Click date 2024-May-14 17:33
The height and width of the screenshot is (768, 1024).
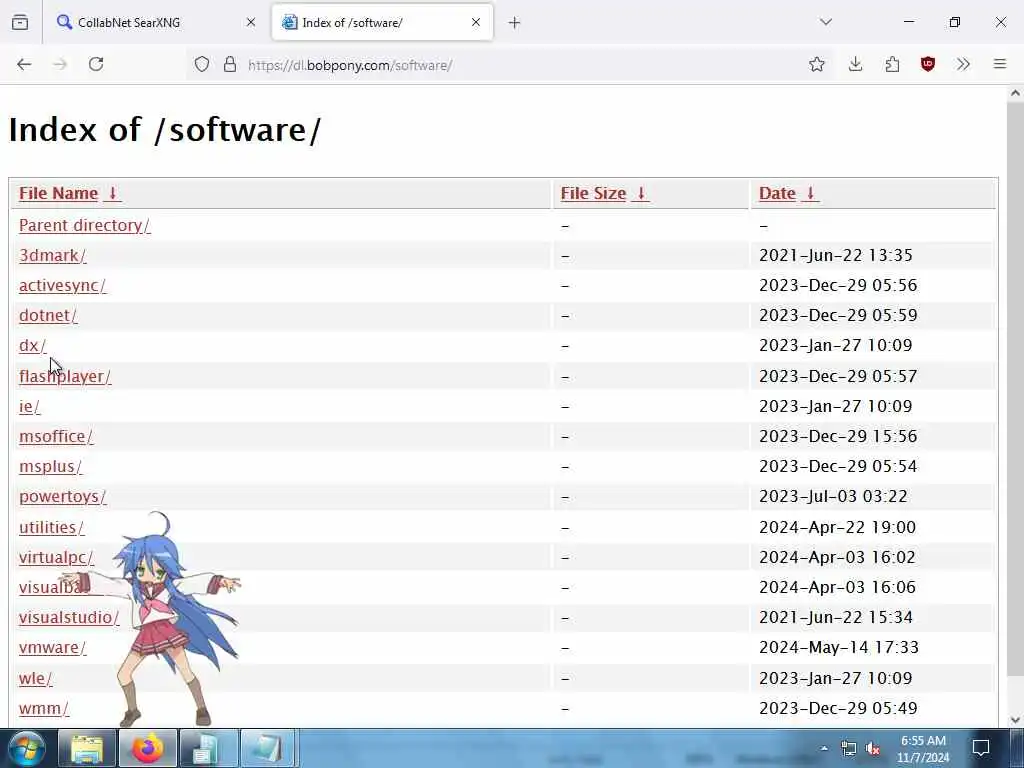point(839,647)
